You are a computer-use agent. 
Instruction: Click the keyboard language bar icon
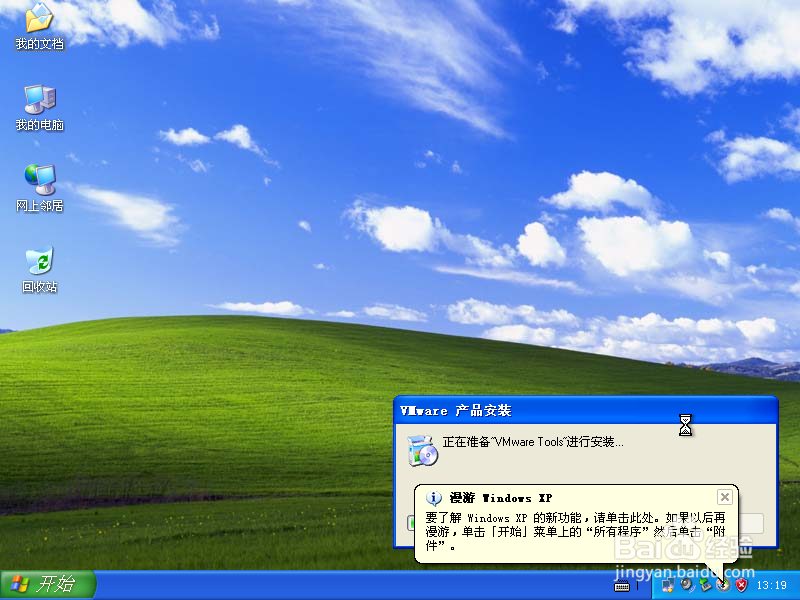[x=621, y=586]
